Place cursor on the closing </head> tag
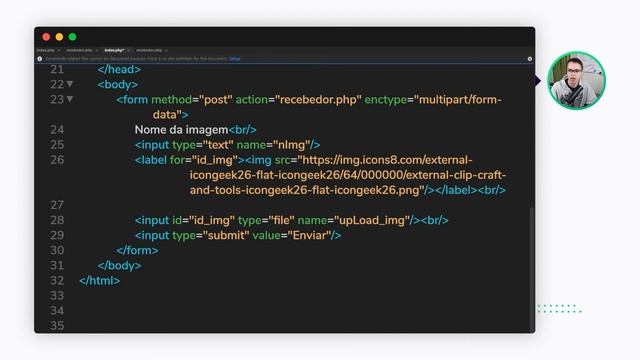 (x=119, y=69)
